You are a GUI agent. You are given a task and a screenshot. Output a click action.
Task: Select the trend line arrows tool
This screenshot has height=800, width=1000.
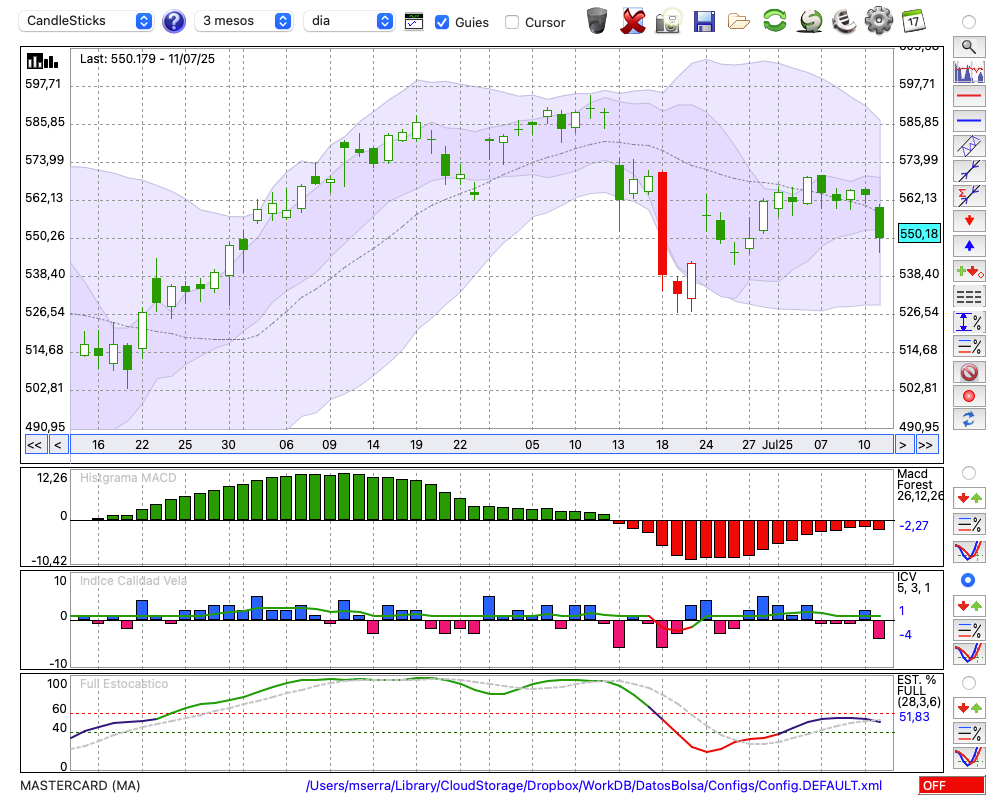969,170
